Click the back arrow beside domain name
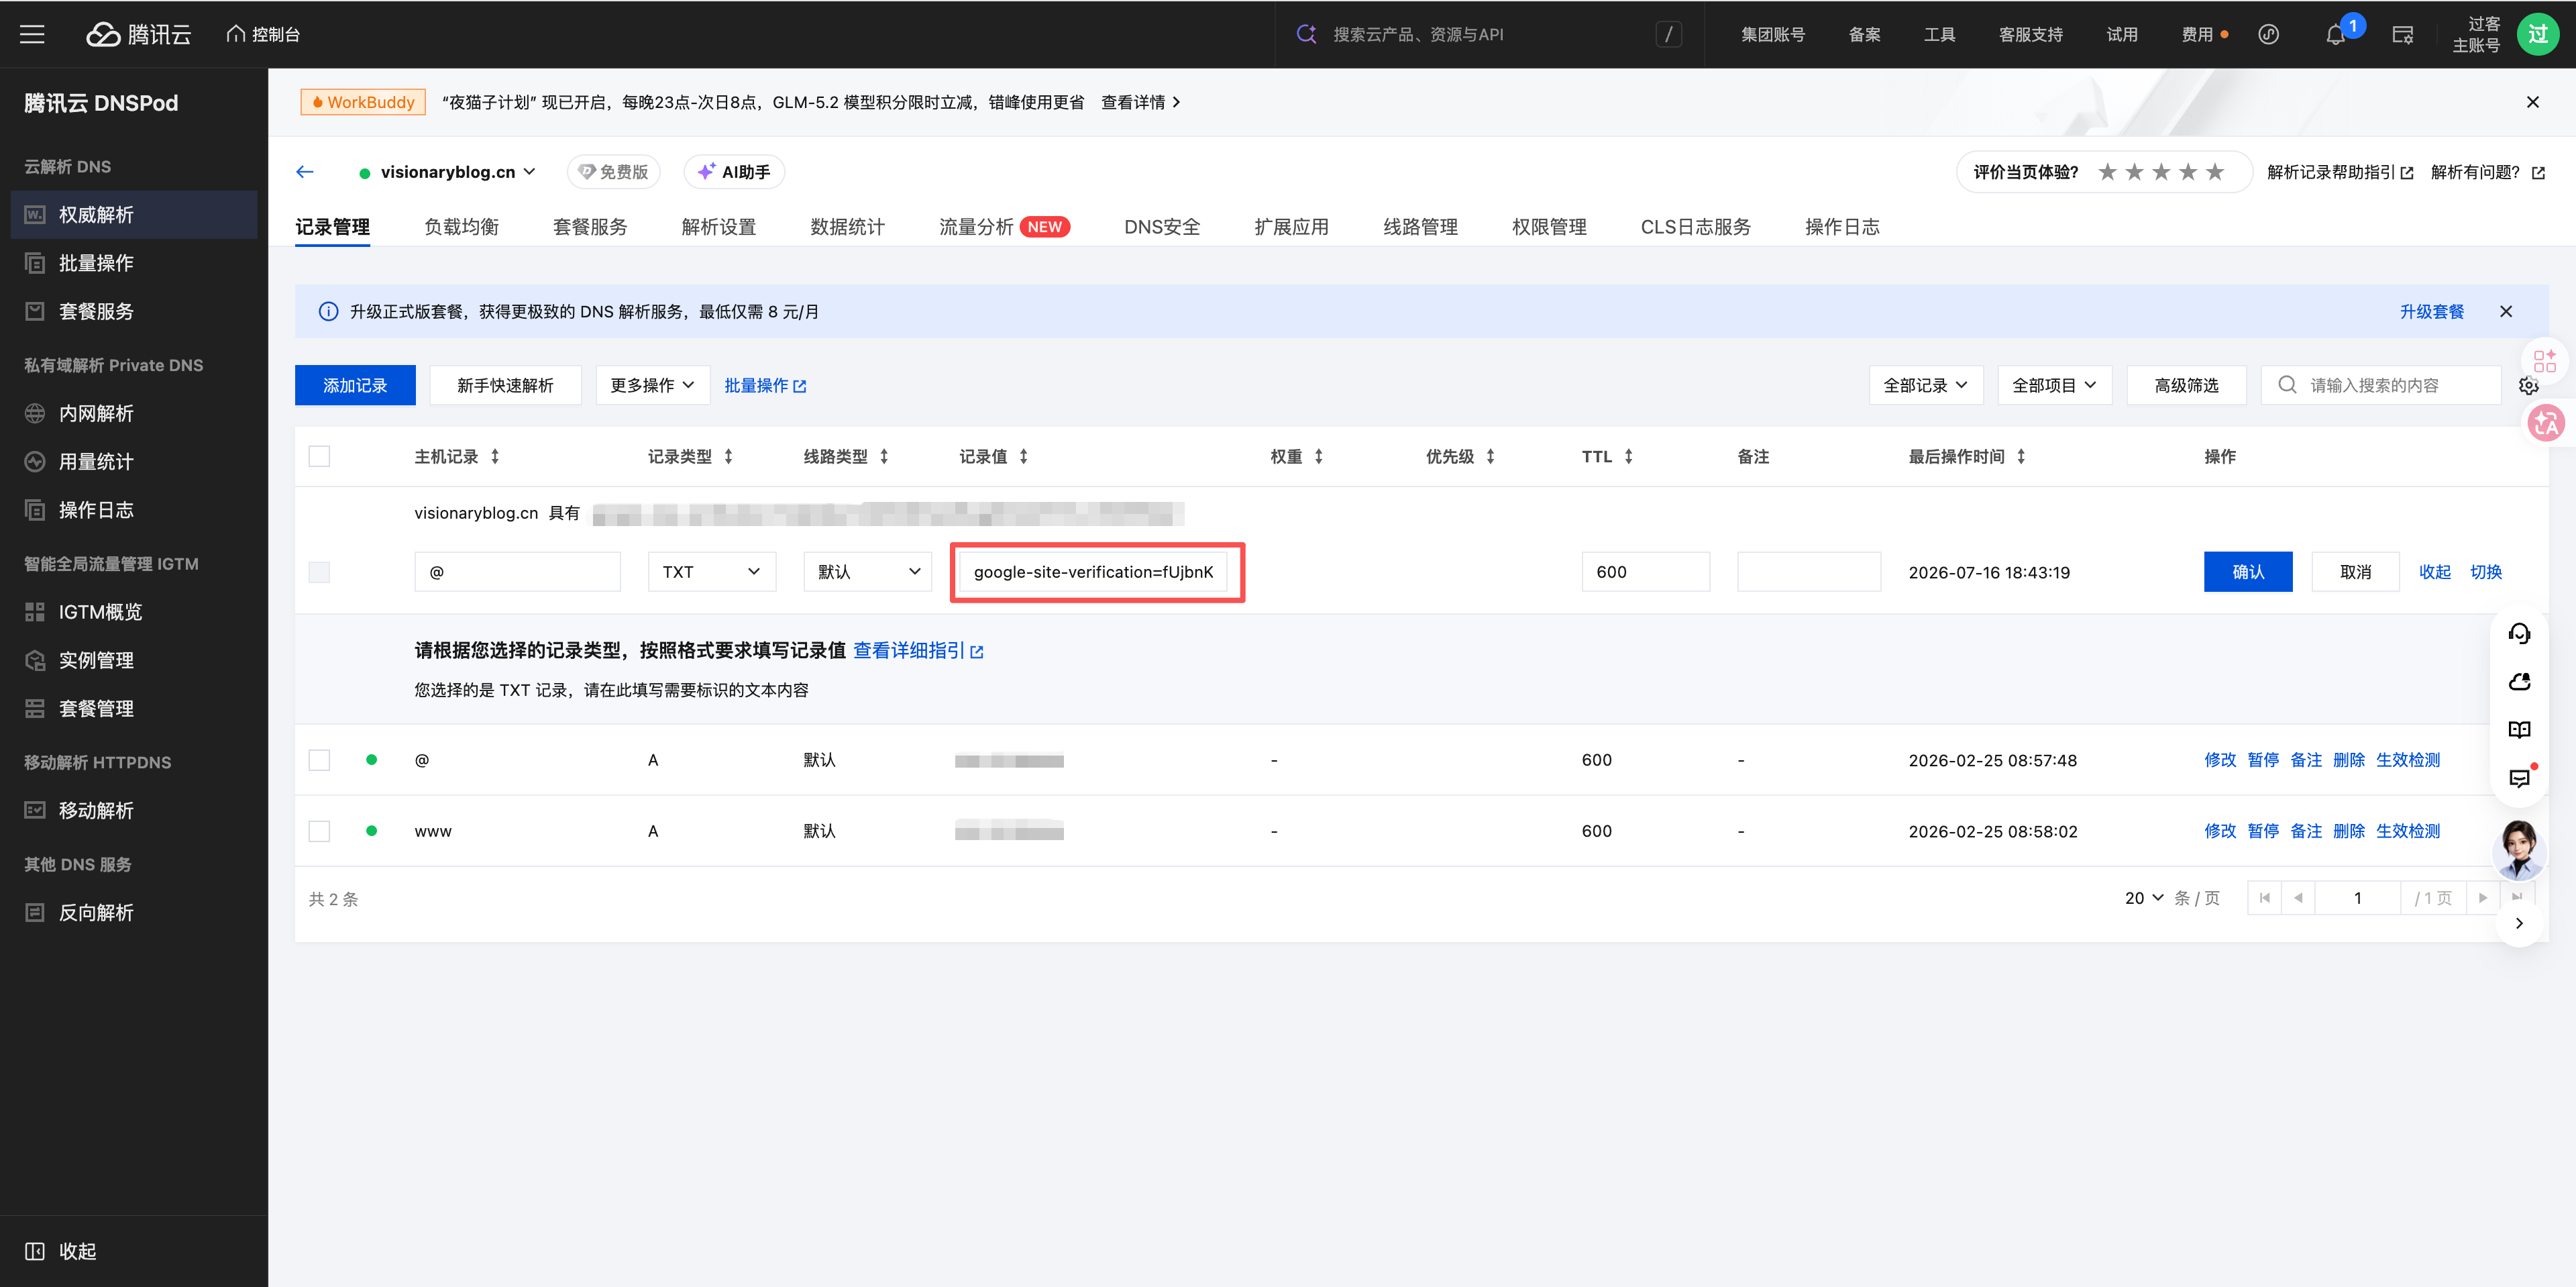Image resolution: width=2576 pixels, height=1287 pixels. 305,172
